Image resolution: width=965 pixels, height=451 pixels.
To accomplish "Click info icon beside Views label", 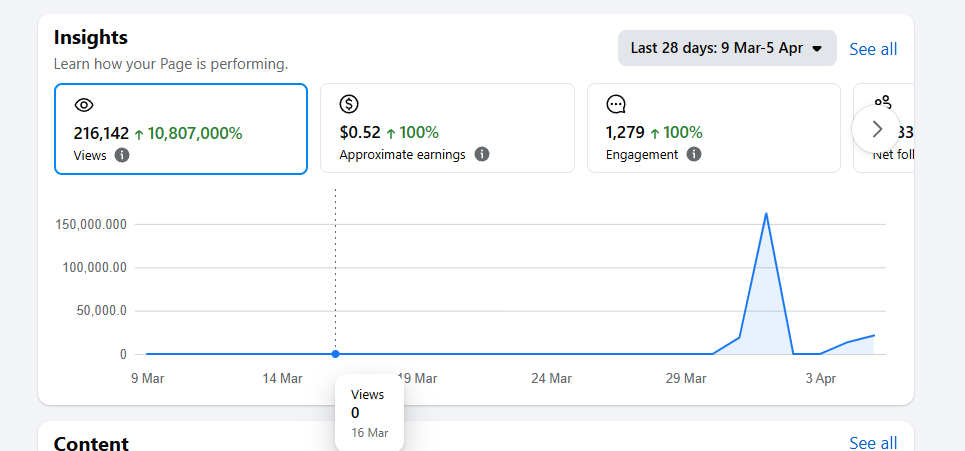I will (122, 155).
